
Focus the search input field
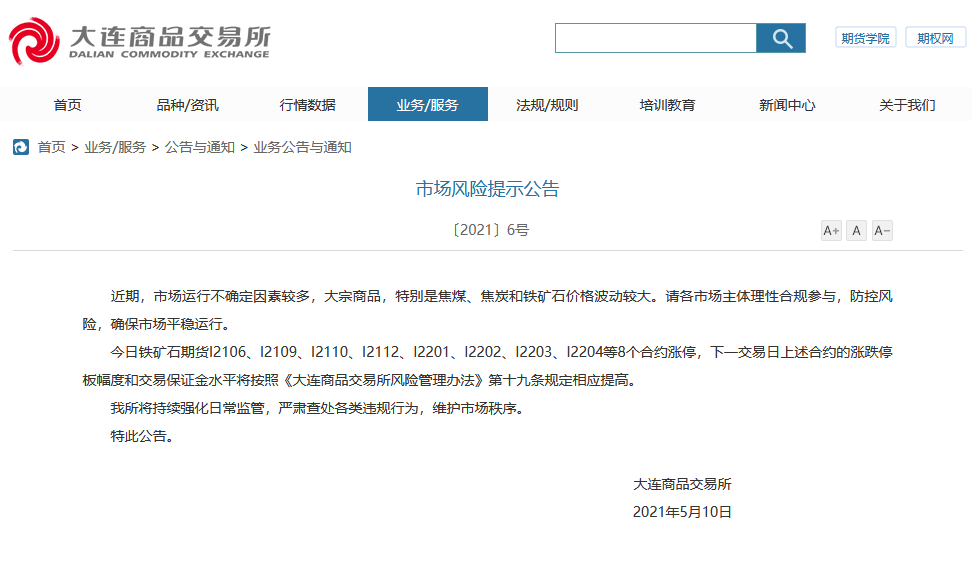coord(656,38)
